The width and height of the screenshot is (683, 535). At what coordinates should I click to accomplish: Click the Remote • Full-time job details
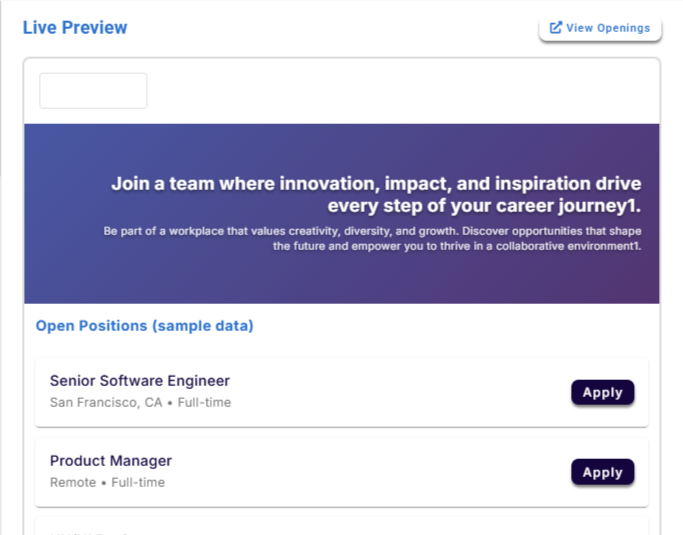tap(107, 483)
